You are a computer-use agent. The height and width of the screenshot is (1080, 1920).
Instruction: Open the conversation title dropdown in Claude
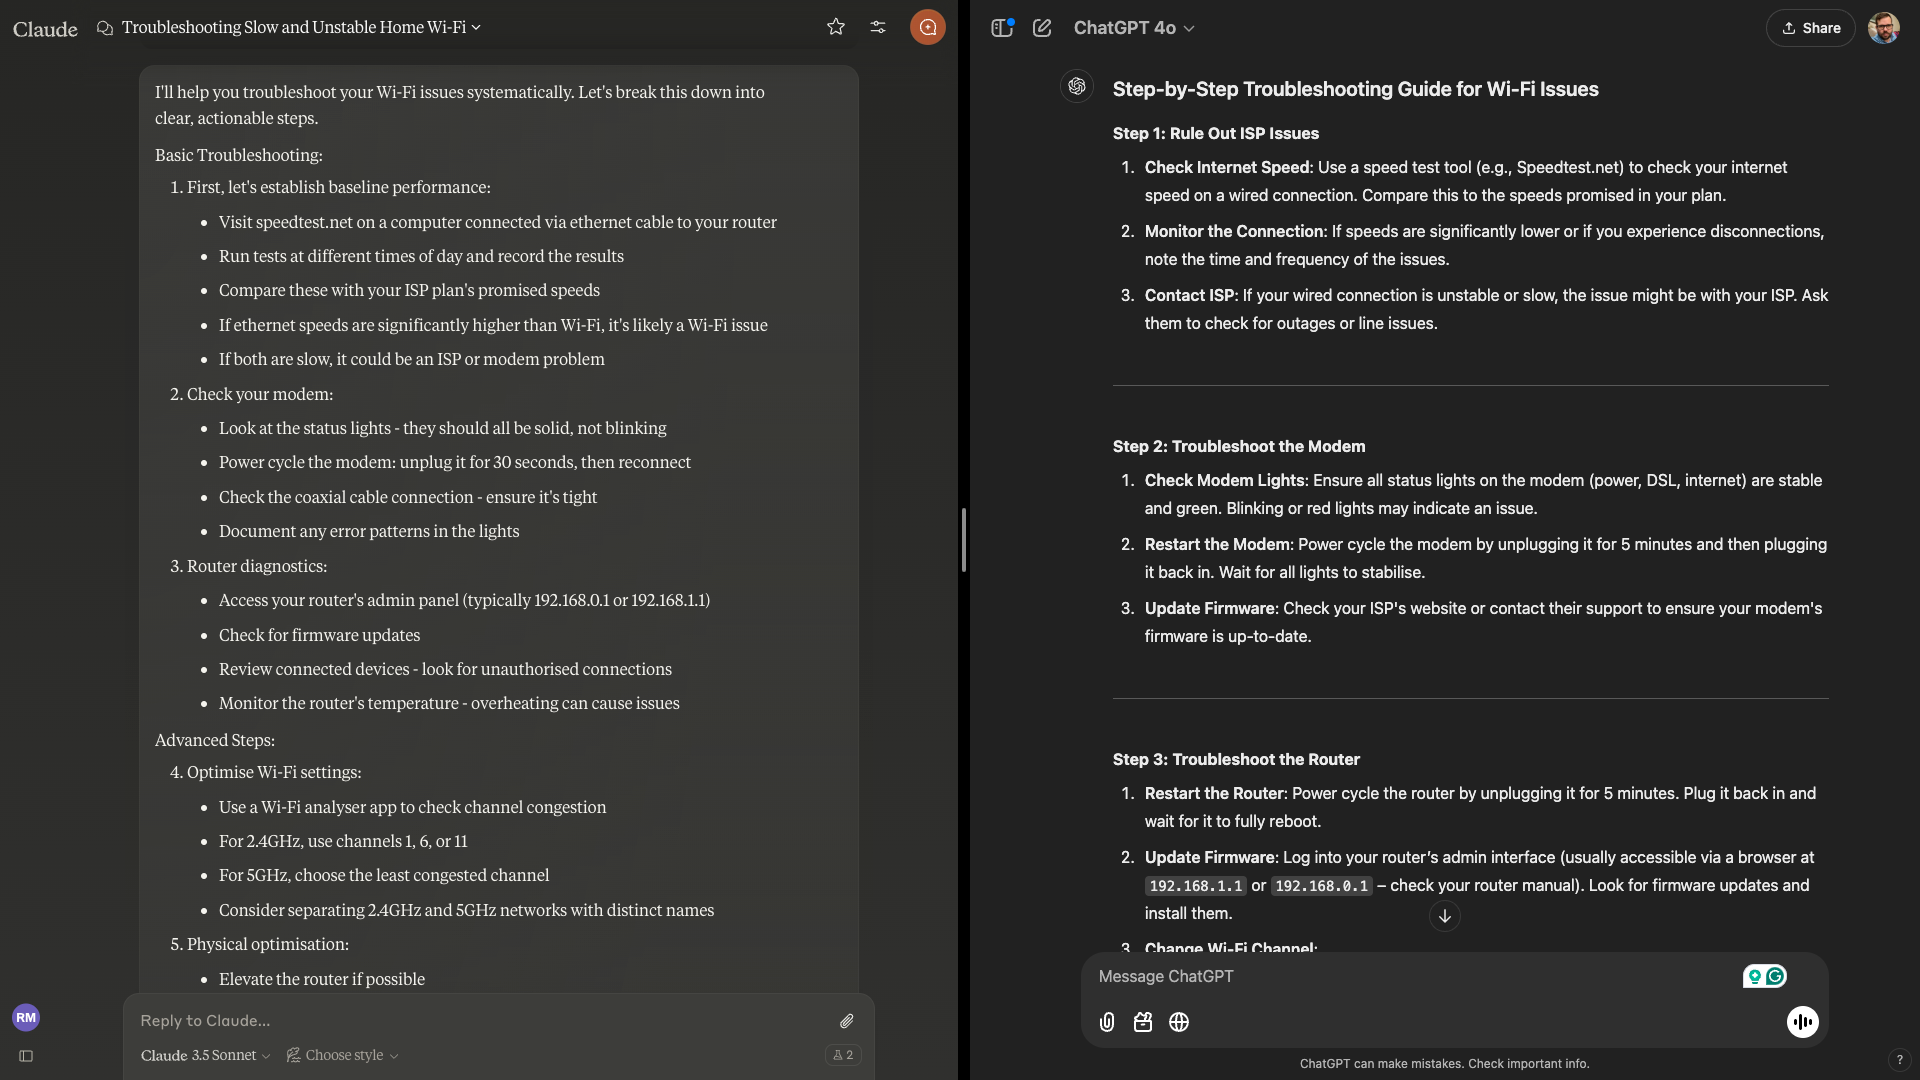[301, 27]
